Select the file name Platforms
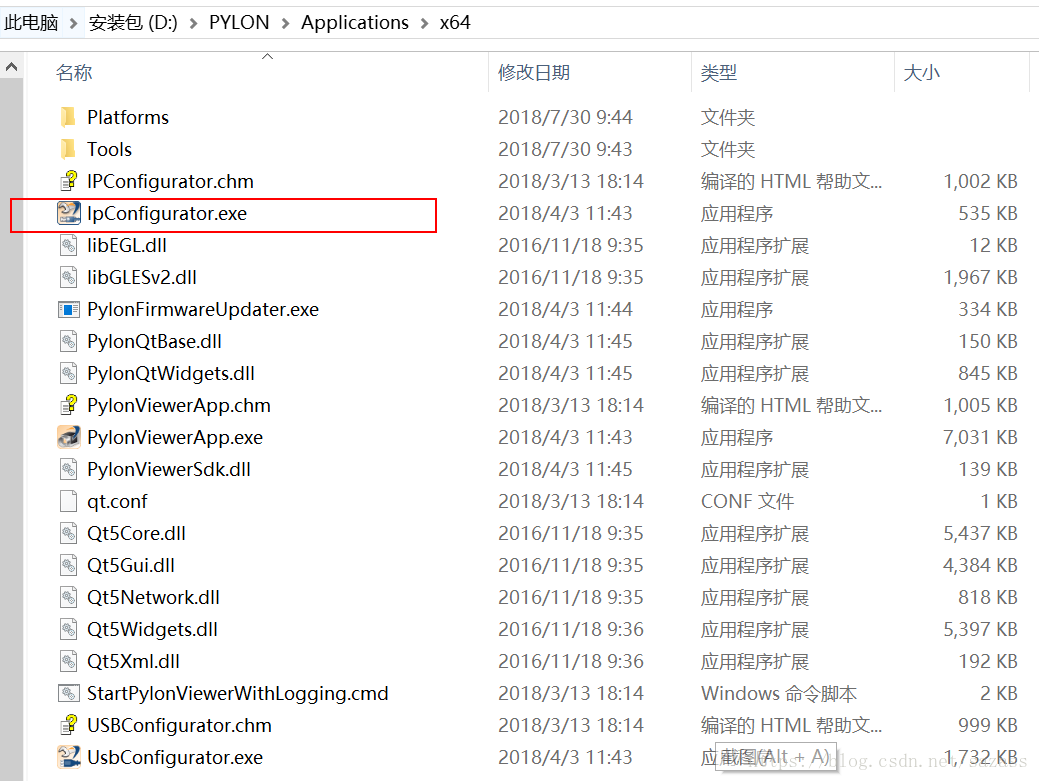 pos(128,117)
